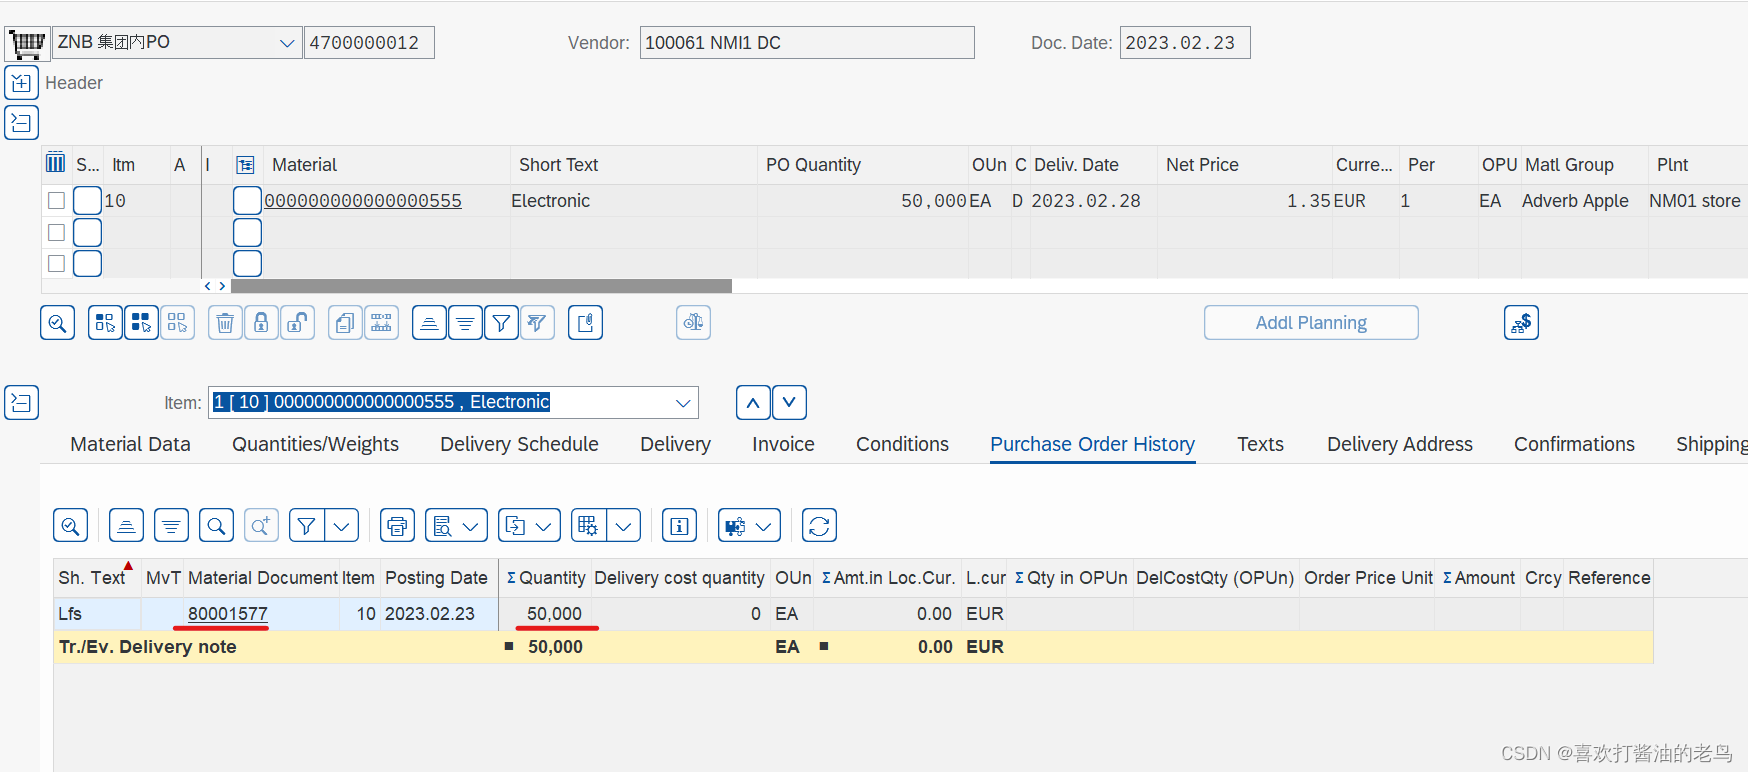Open filter options arrow in history toolbar

[x=342, y=526]
